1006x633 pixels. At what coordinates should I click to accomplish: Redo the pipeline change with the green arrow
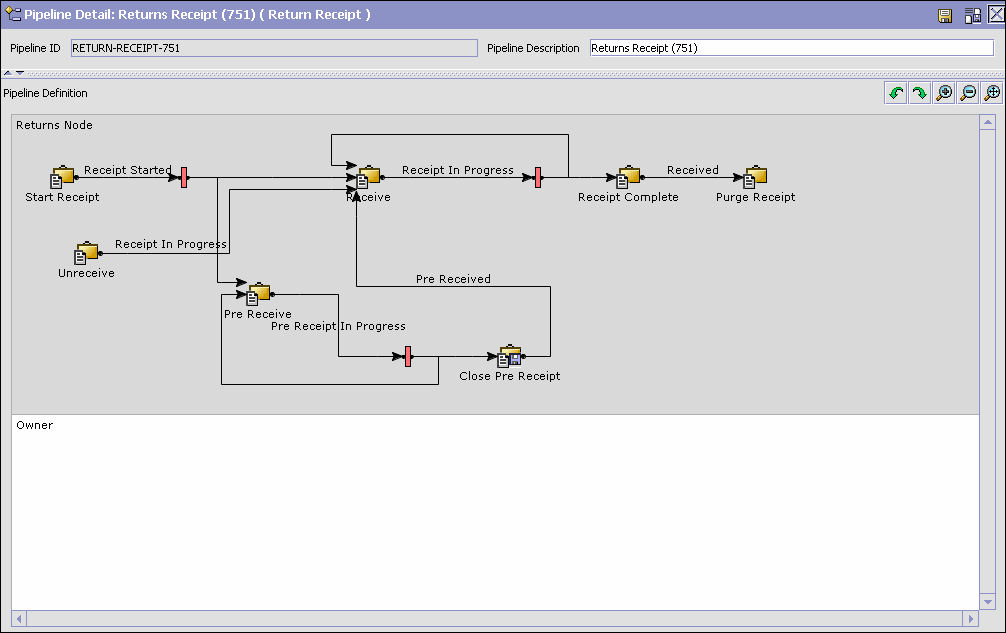pos(920,93)
